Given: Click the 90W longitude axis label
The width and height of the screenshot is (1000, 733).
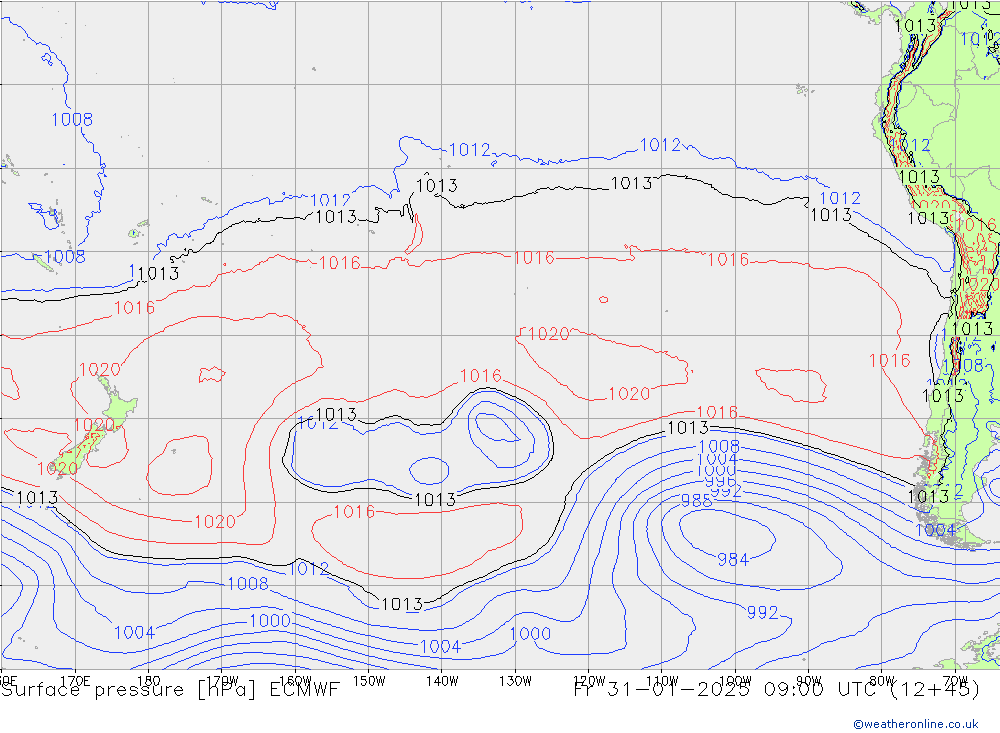Looking at the screenshot, I should click(809, 679).
